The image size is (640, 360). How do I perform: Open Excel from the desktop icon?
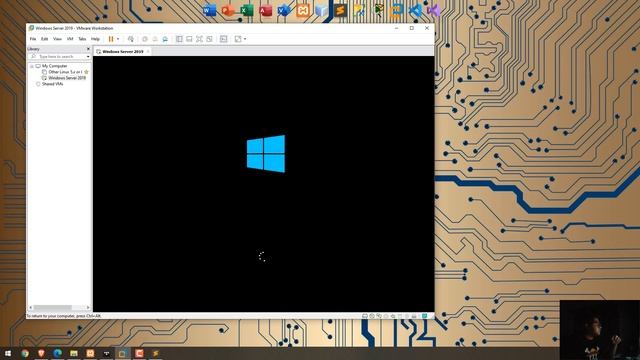pyautogui.click(x=247, y=10)
